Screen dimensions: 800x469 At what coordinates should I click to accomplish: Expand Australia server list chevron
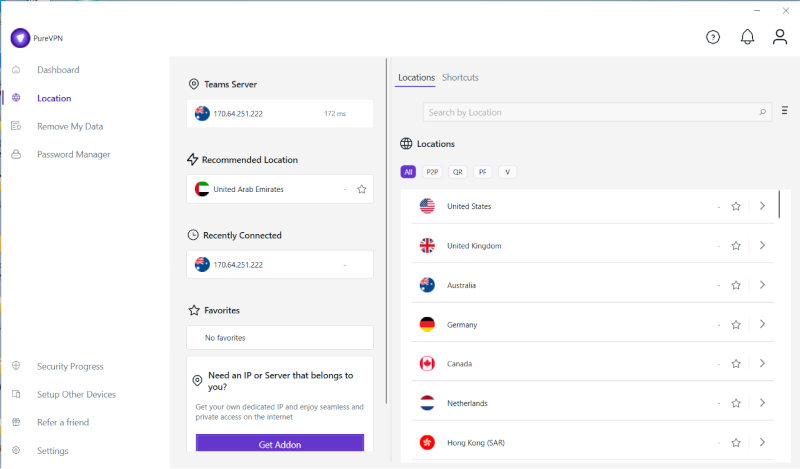click(762, 285)
